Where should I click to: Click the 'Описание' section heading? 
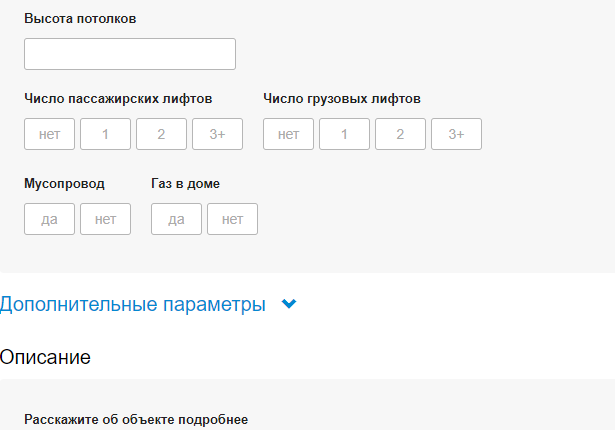[45, 356]
